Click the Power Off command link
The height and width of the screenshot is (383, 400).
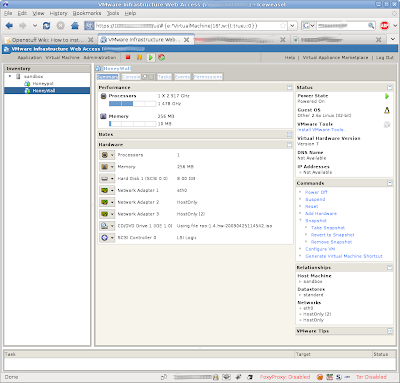pyautogui.click(x=316, y=192)
